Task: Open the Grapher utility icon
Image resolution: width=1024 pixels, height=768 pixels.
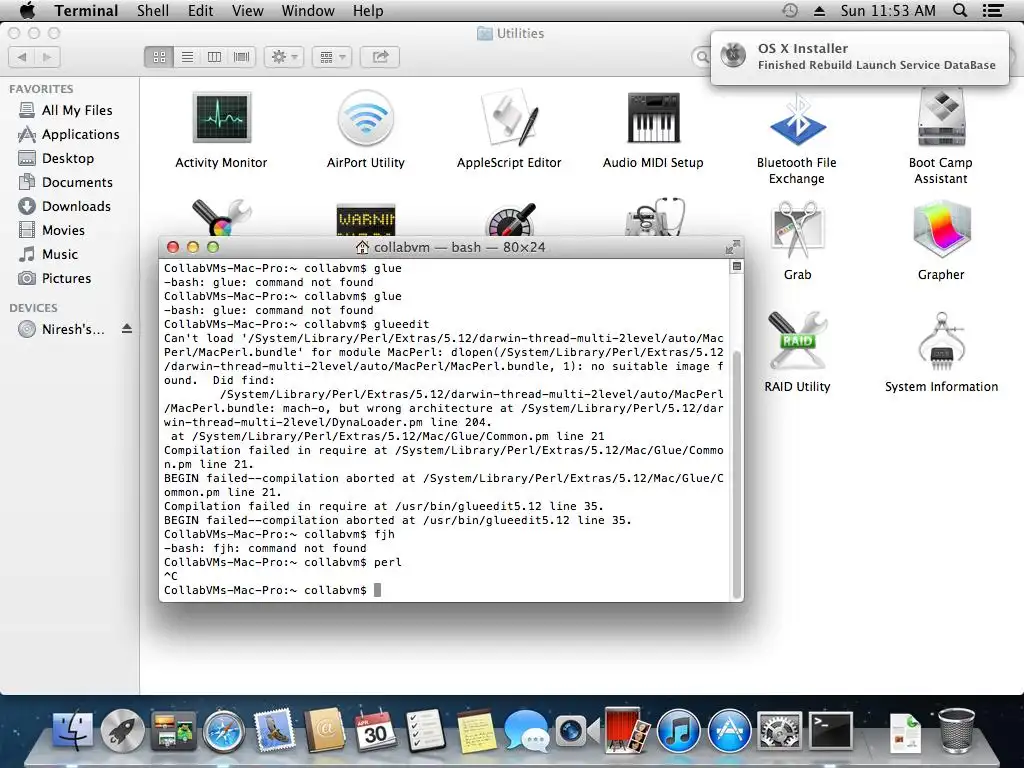Action: coord(941,231)
